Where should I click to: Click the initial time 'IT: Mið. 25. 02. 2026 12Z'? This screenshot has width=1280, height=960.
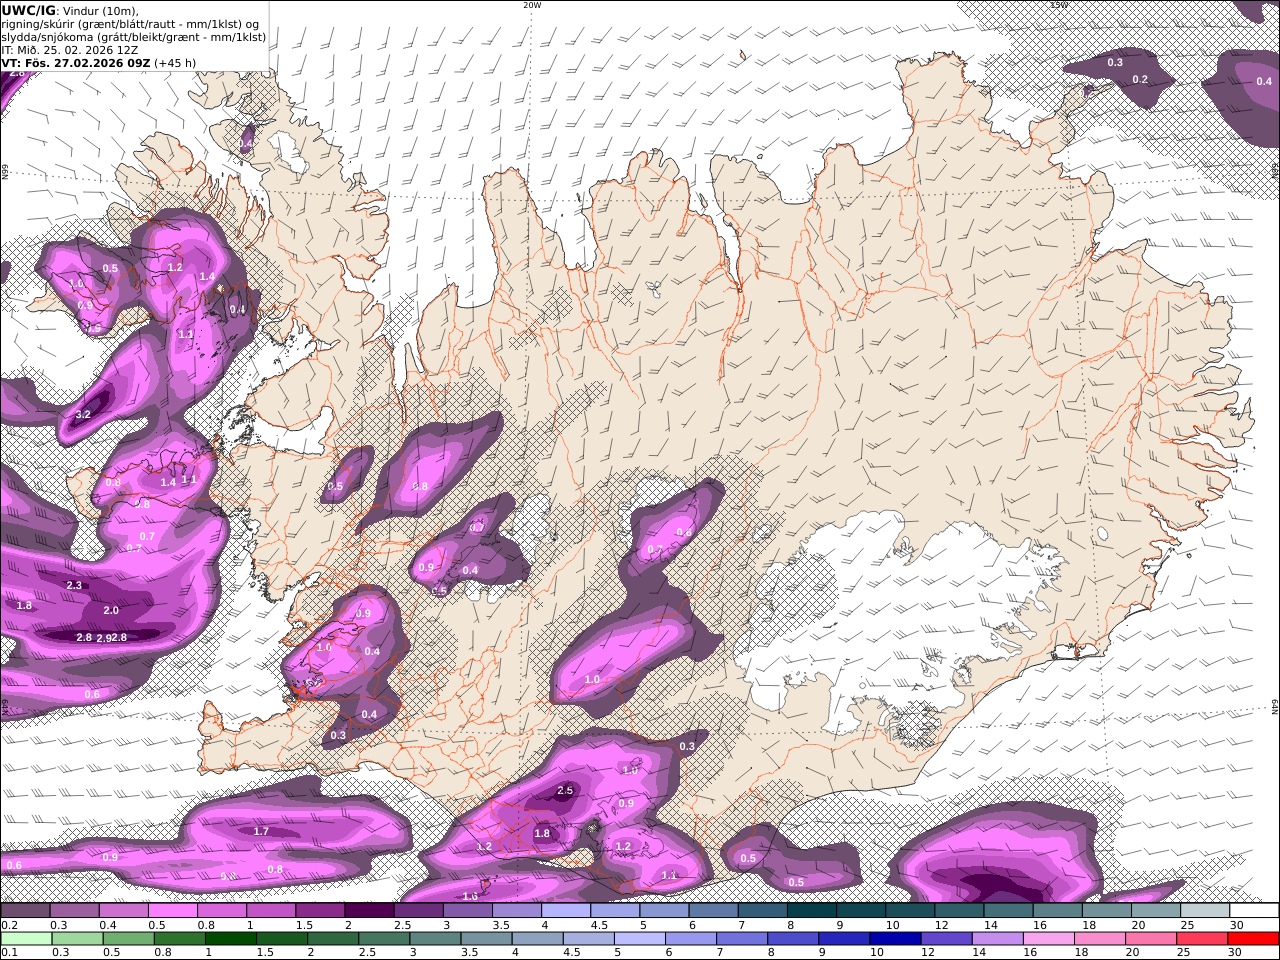(70, 49)
